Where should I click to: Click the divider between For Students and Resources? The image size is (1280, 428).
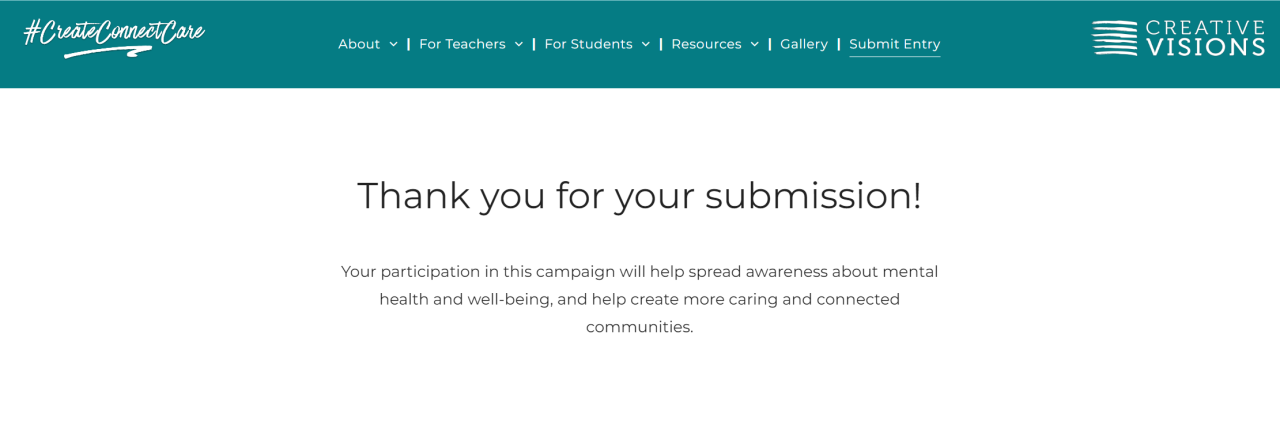point(660,44)
